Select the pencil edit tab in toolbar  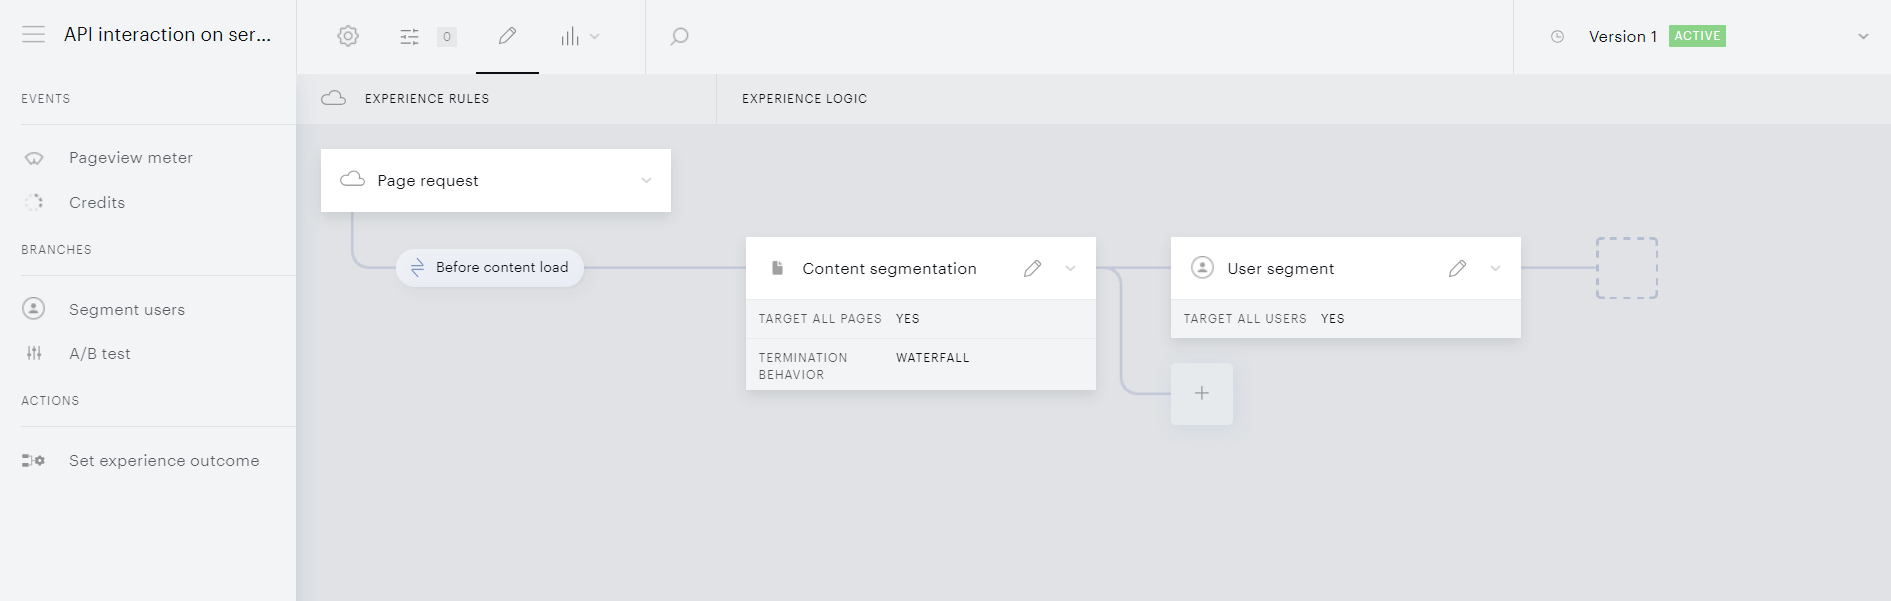pyautogui.click(x=507, y=36)
